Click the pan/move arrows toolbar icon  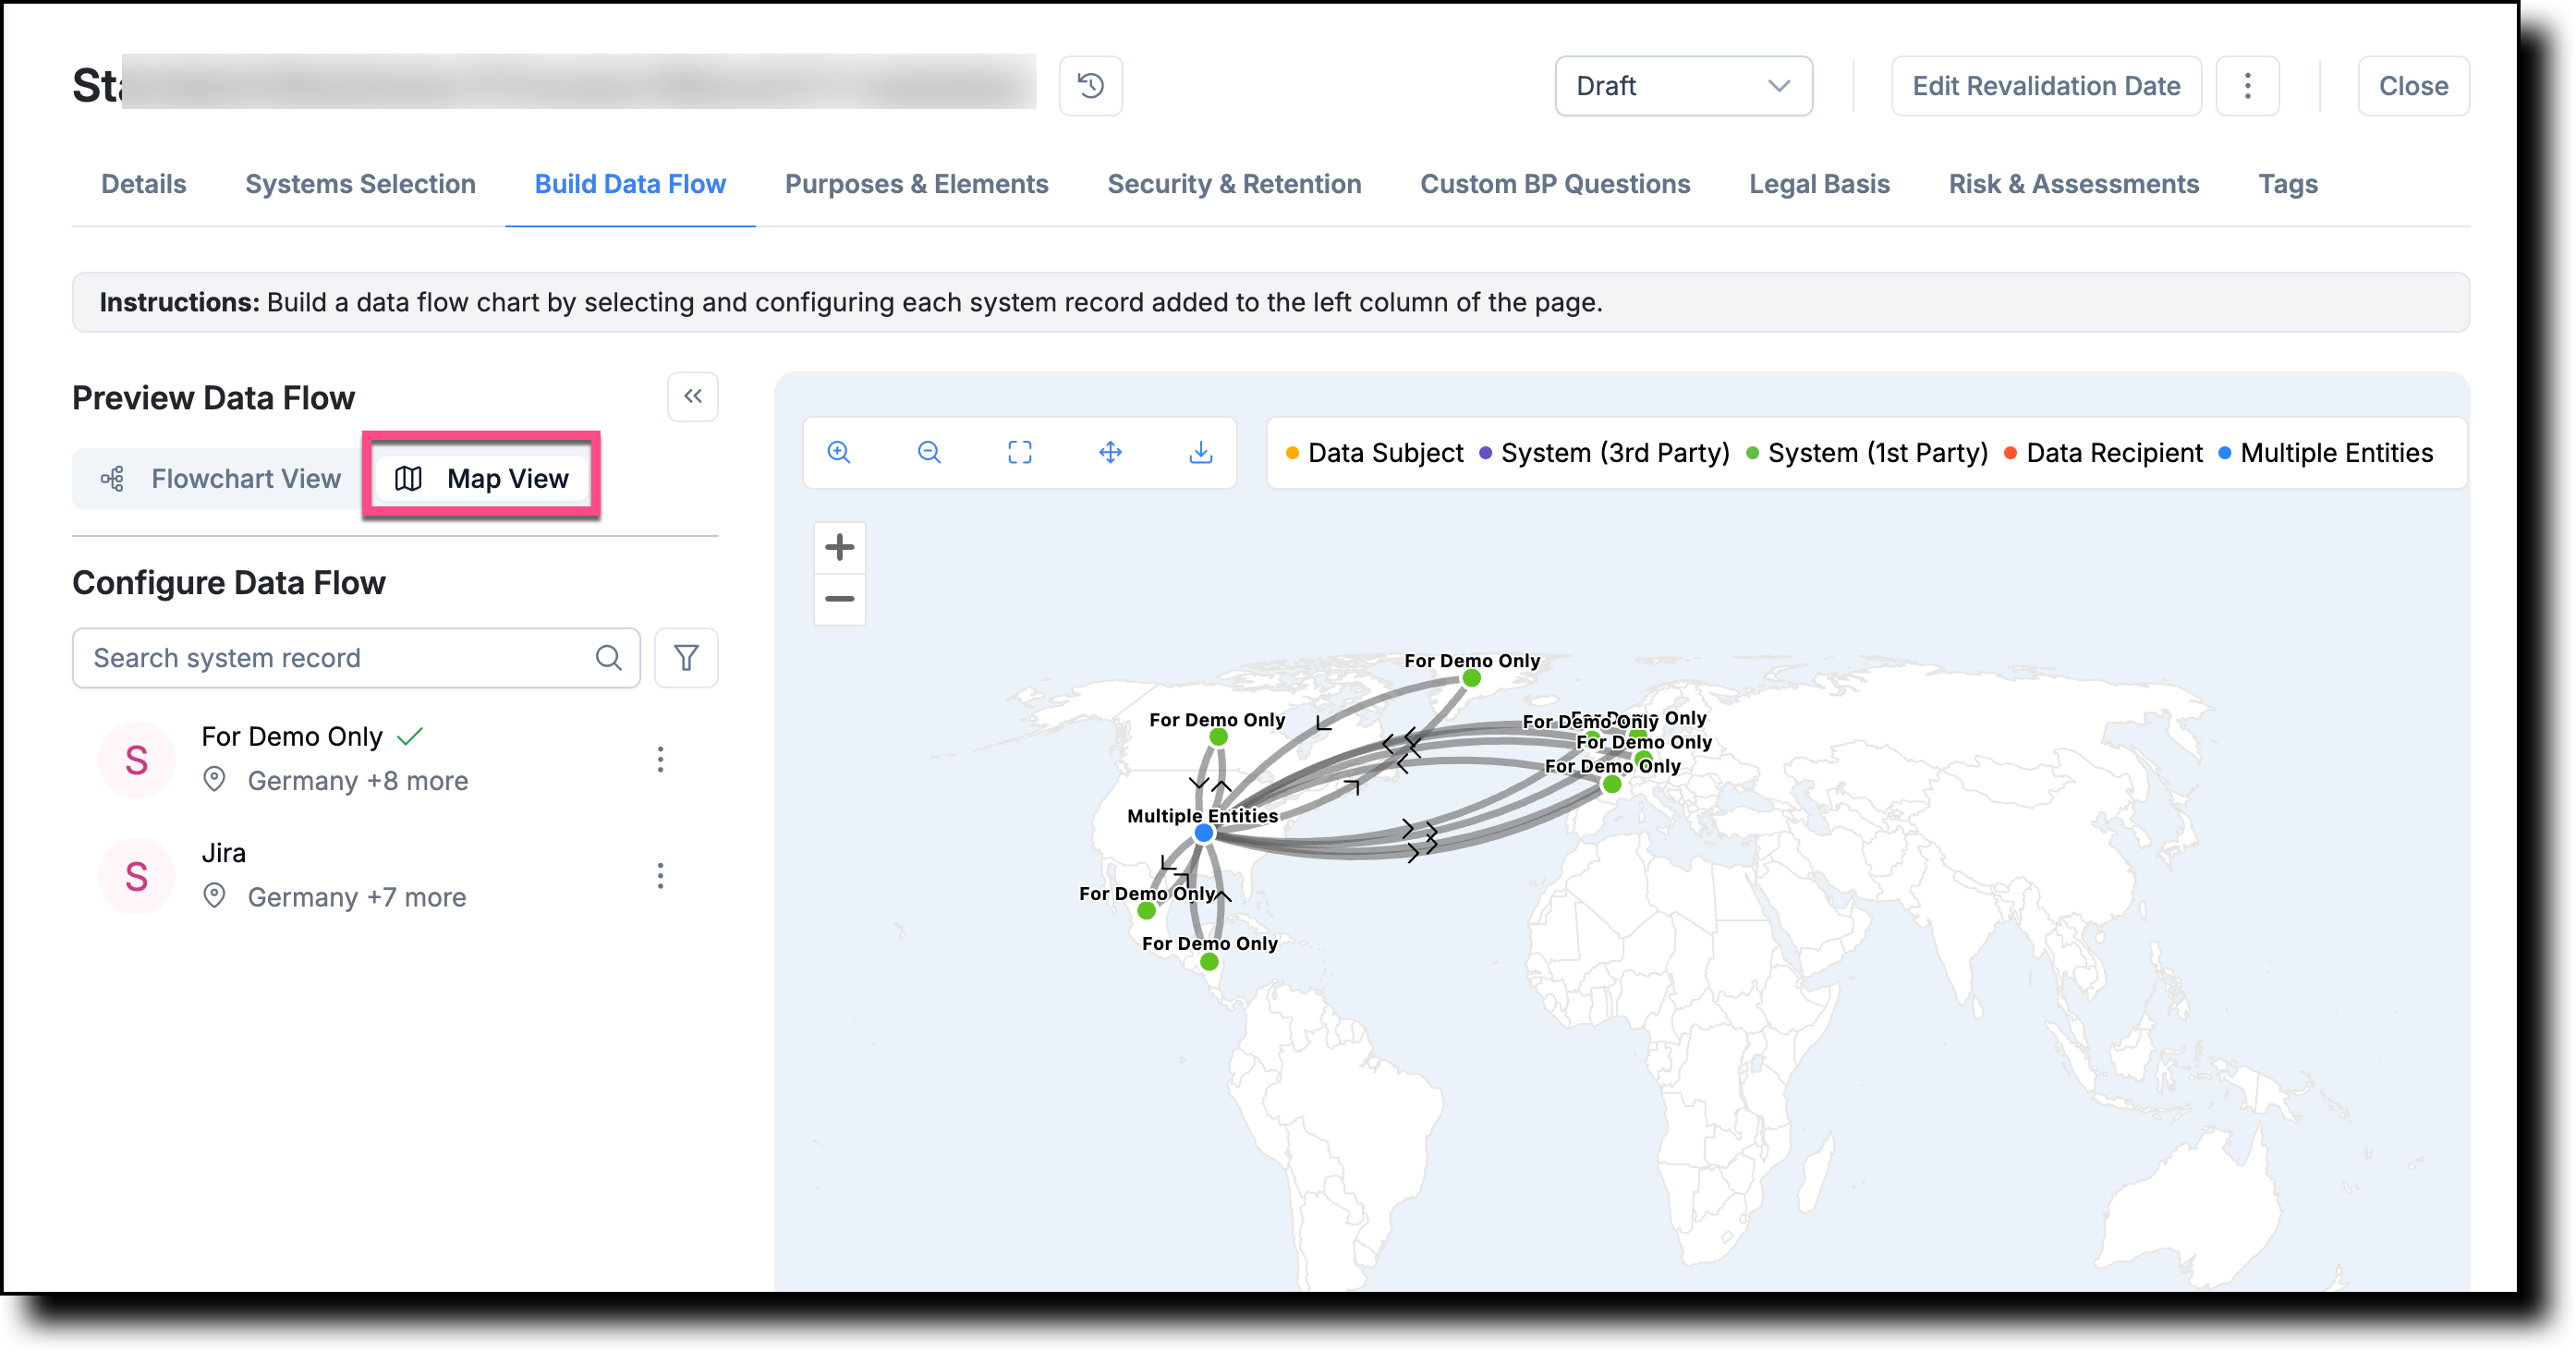pyautogui.click(x=1110, y=452)
